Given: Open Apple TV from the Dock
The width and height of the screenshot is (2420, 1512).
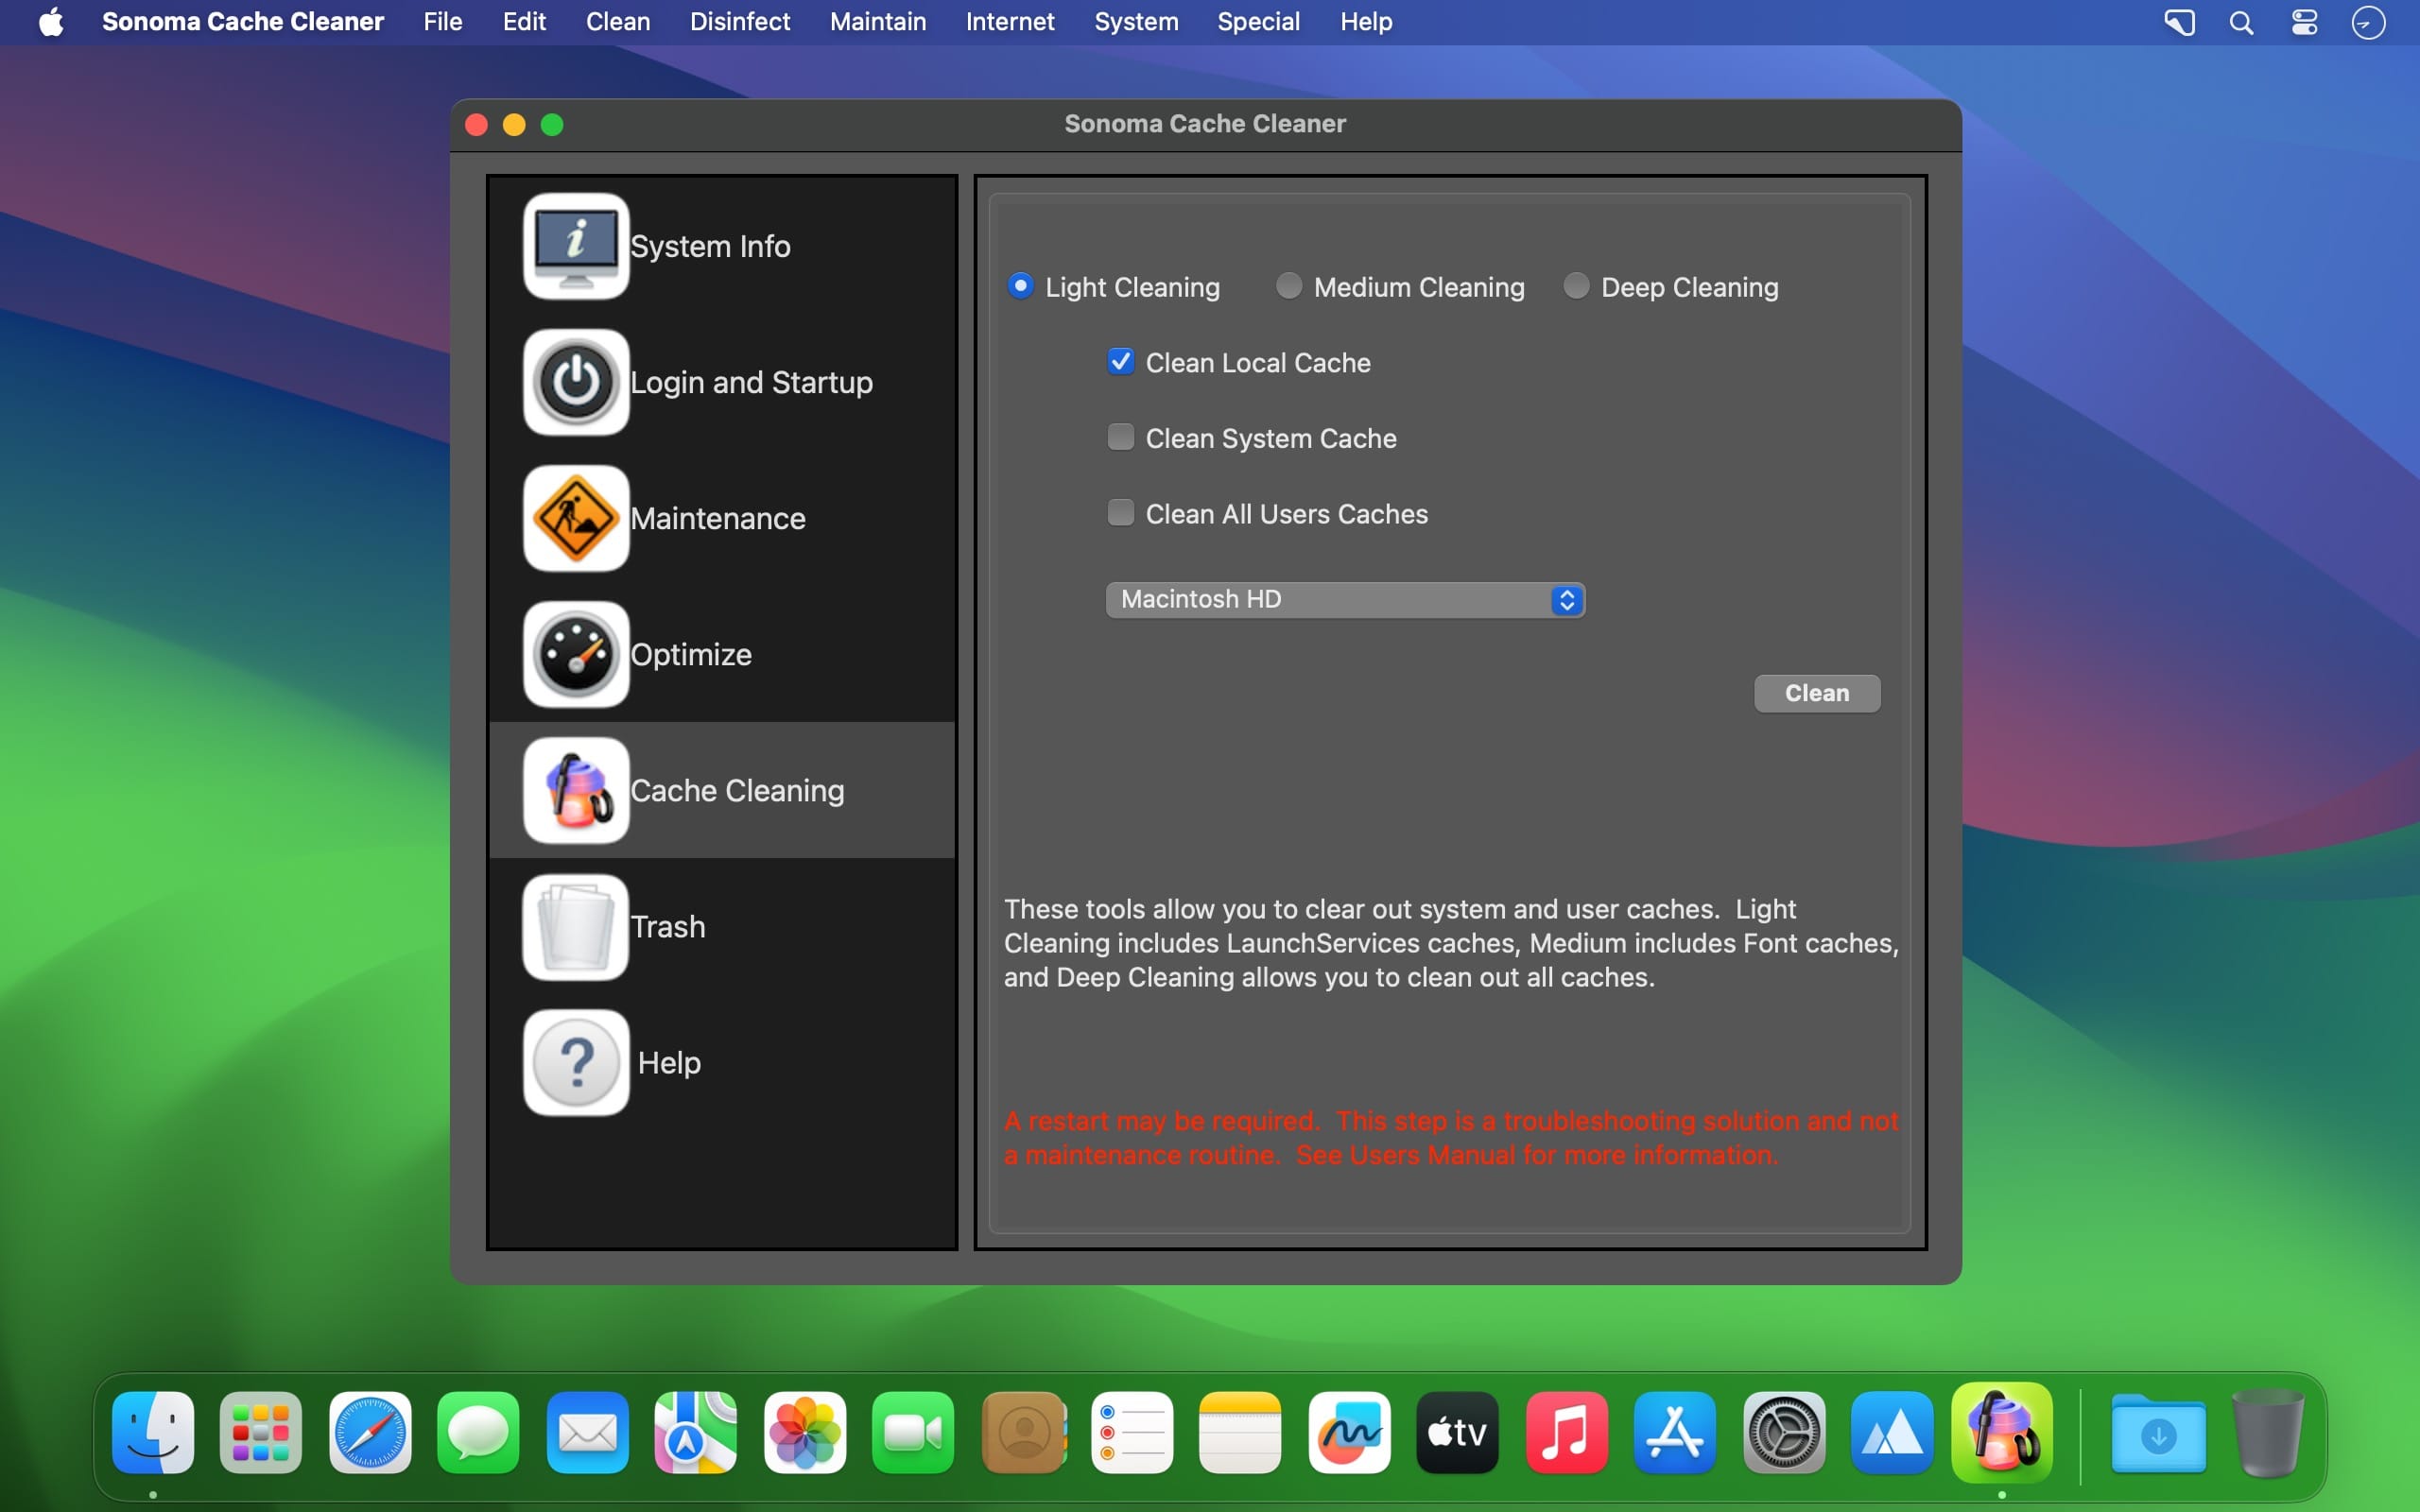Looking at the screenshot, I should 1457,1432.
